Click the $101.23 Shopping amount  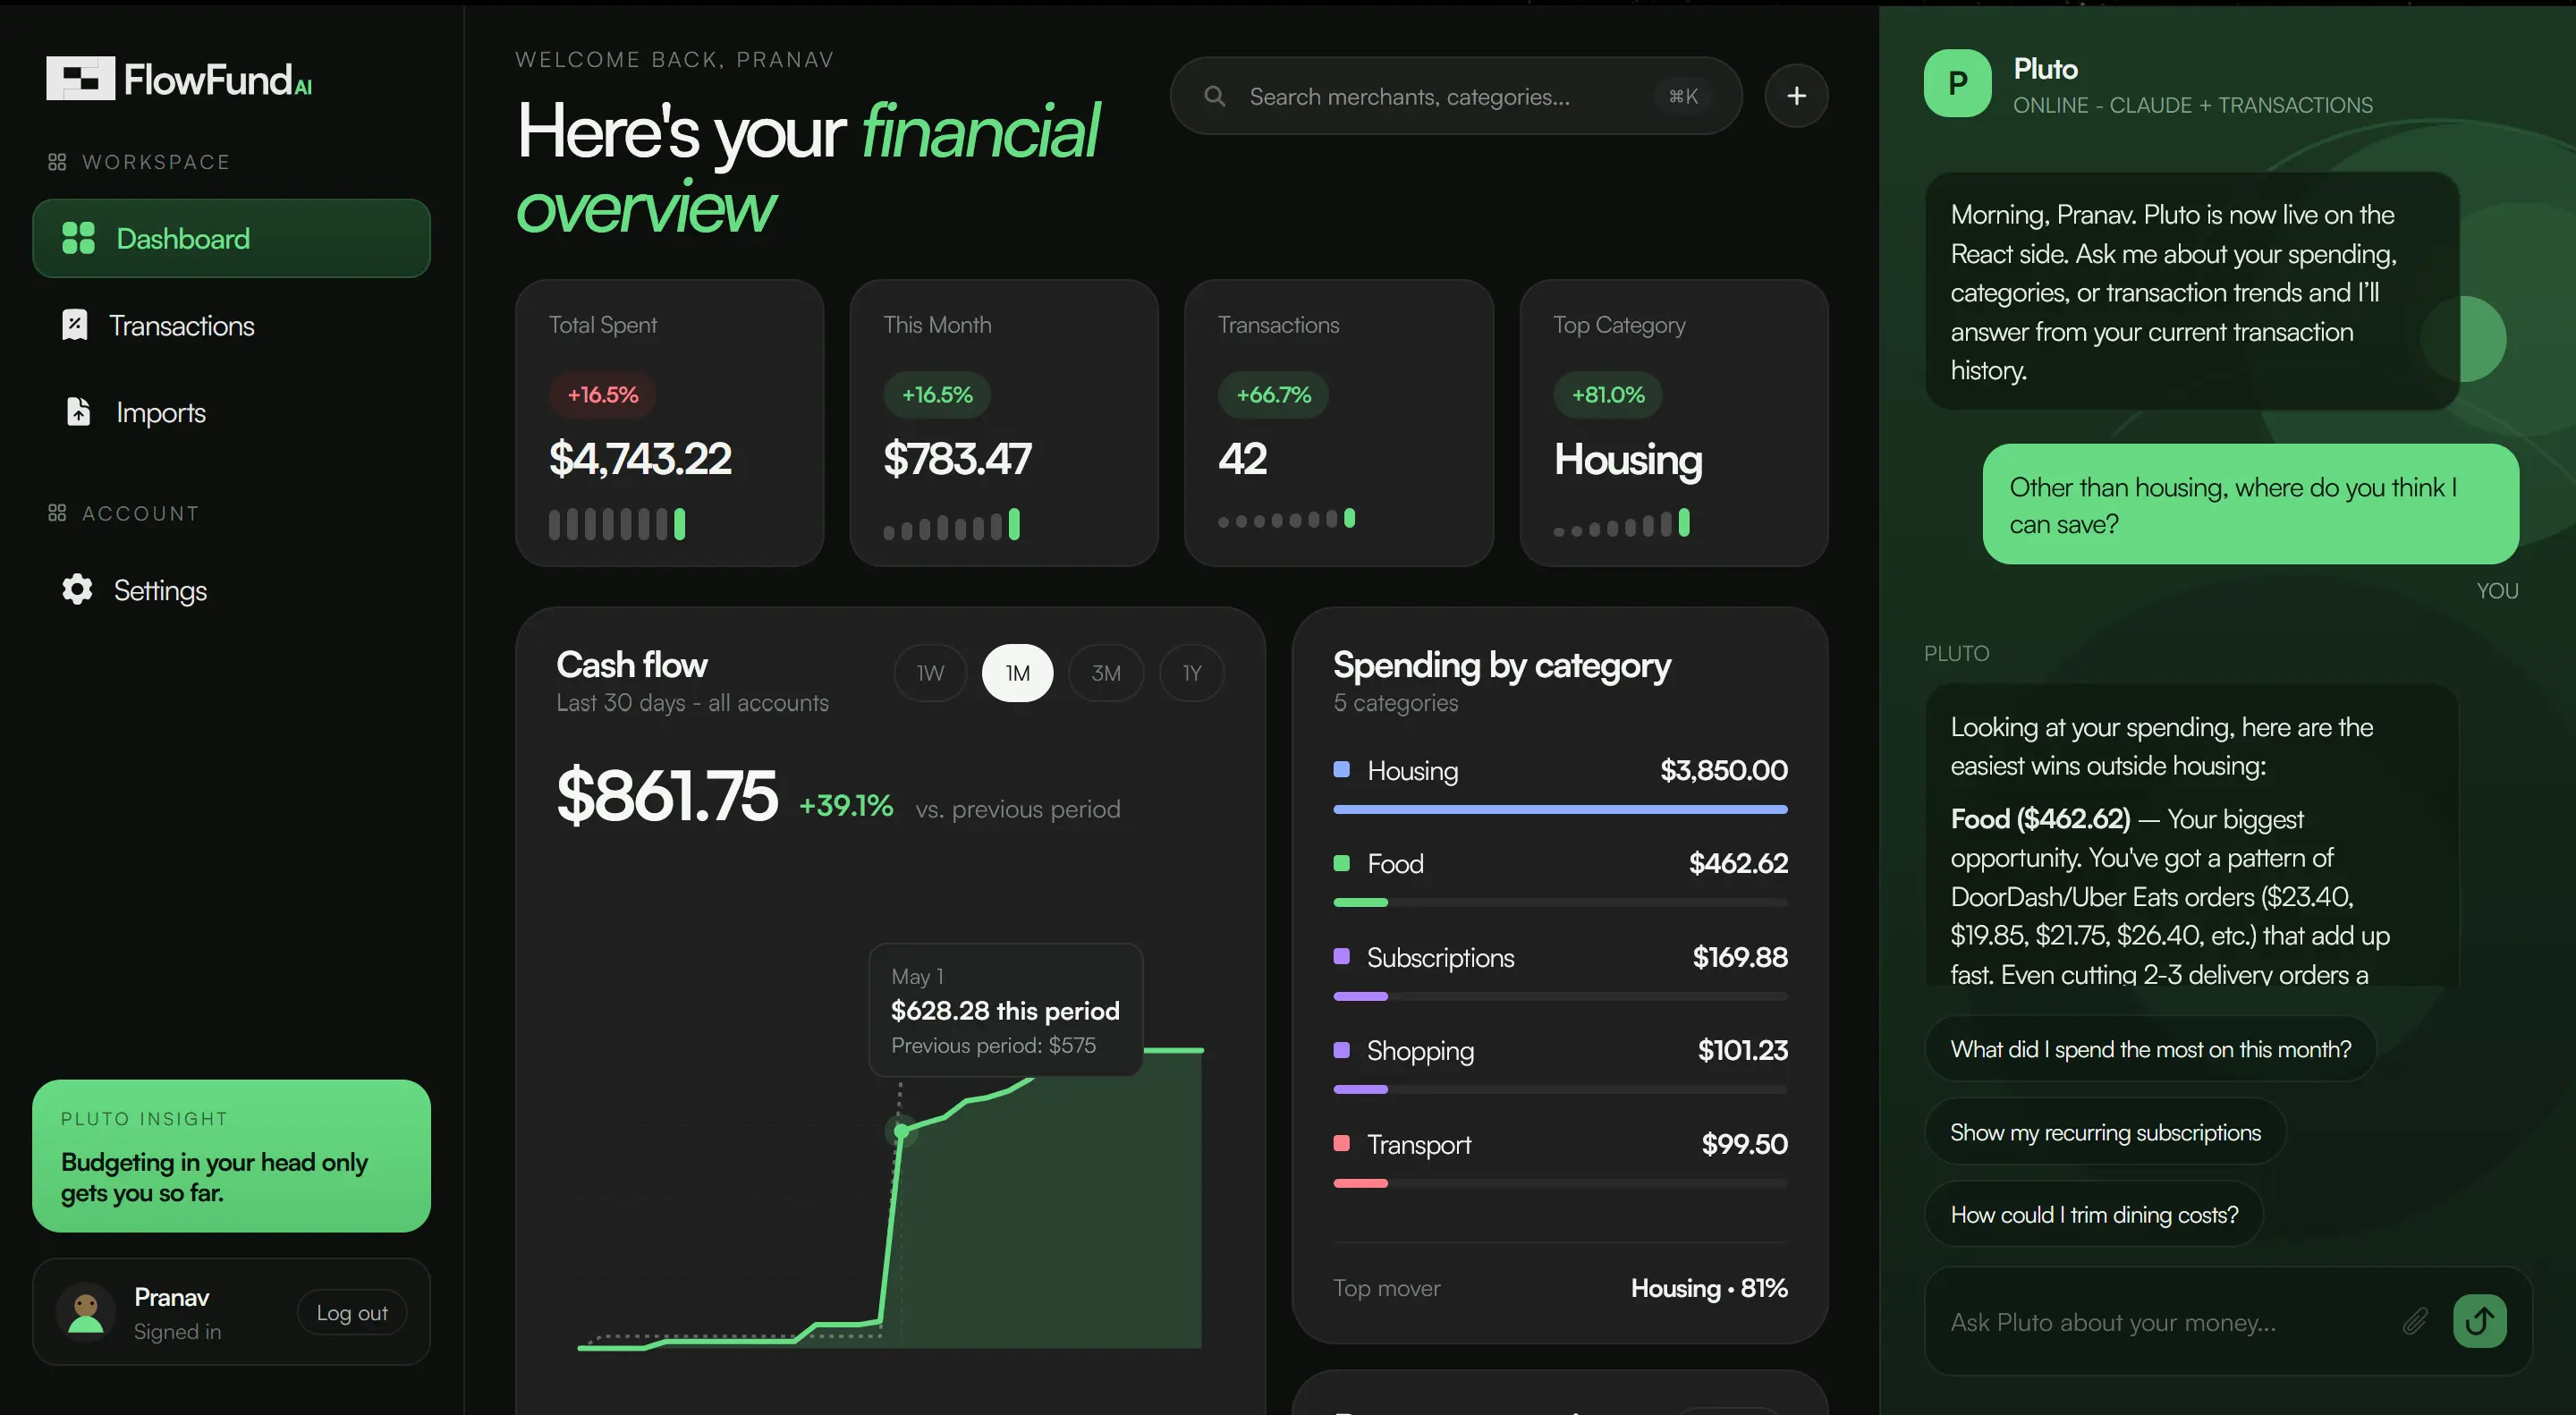[x=1742, y=1050]
